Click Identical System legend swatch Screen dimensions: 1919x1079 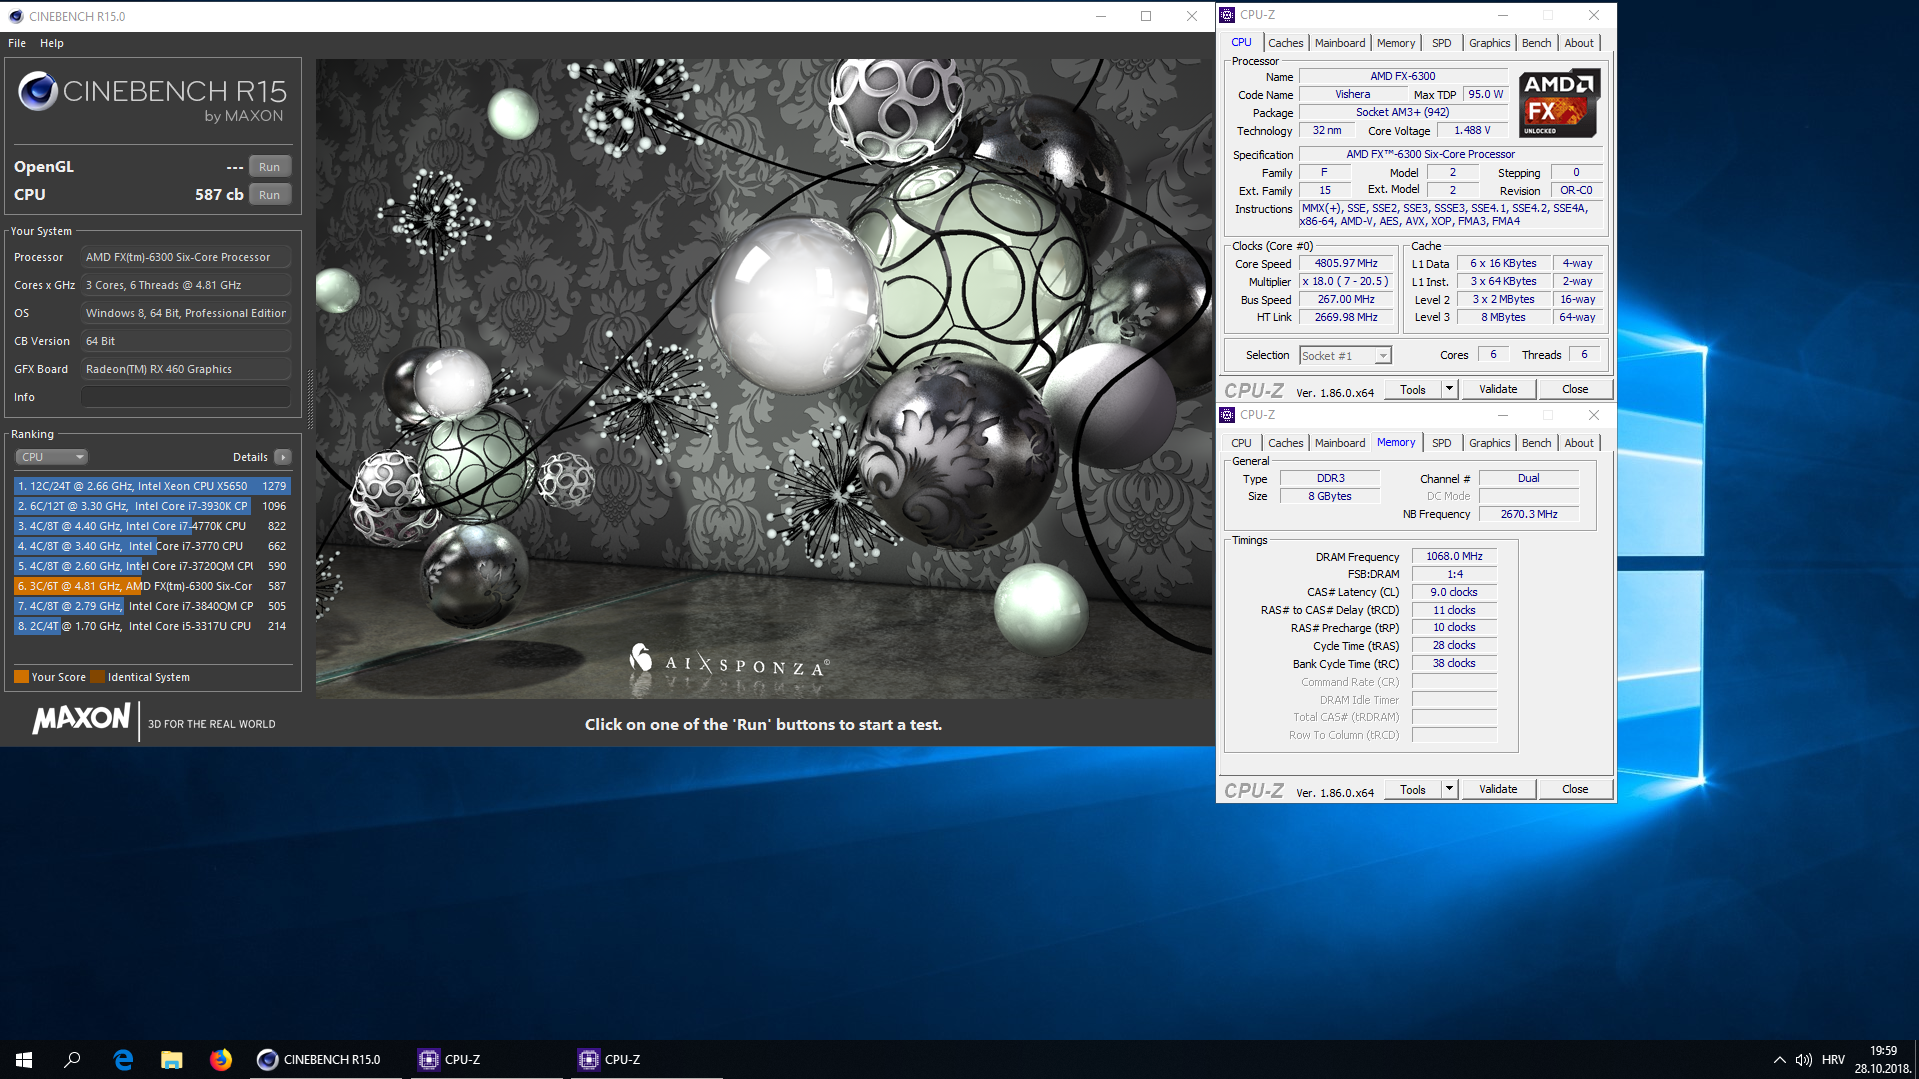[x=97, y=677]
